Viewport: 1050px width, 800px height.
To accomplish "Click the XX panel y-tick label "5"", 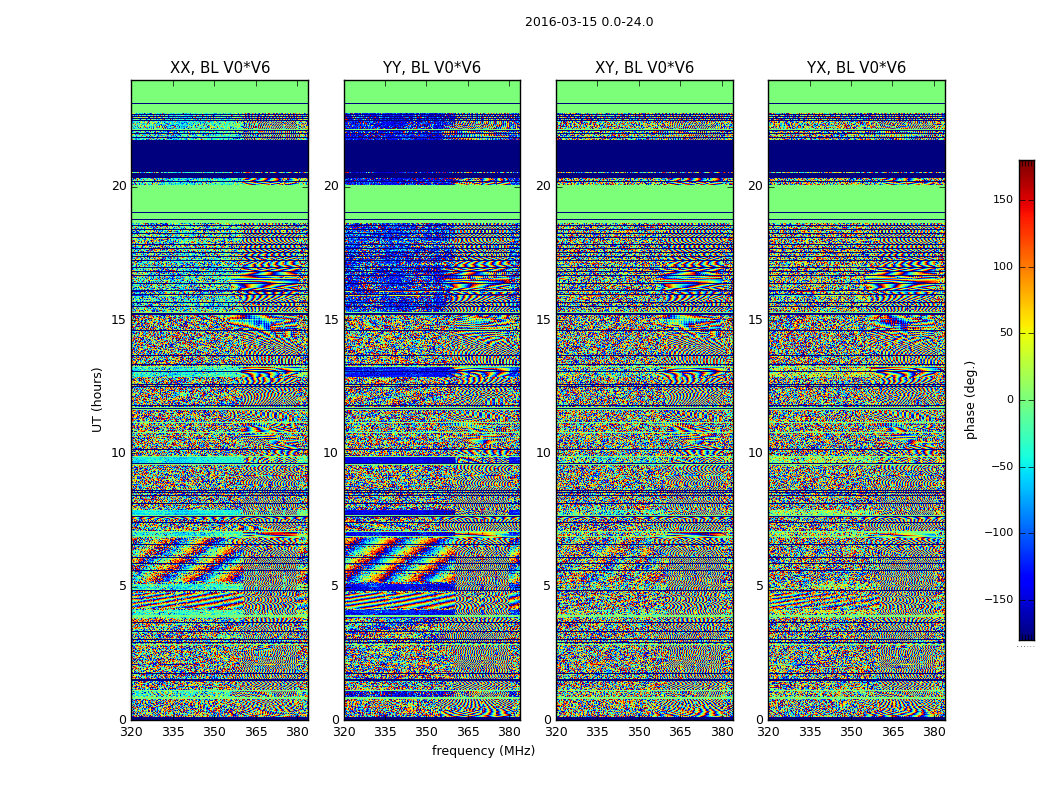I will tap(123, 586).
